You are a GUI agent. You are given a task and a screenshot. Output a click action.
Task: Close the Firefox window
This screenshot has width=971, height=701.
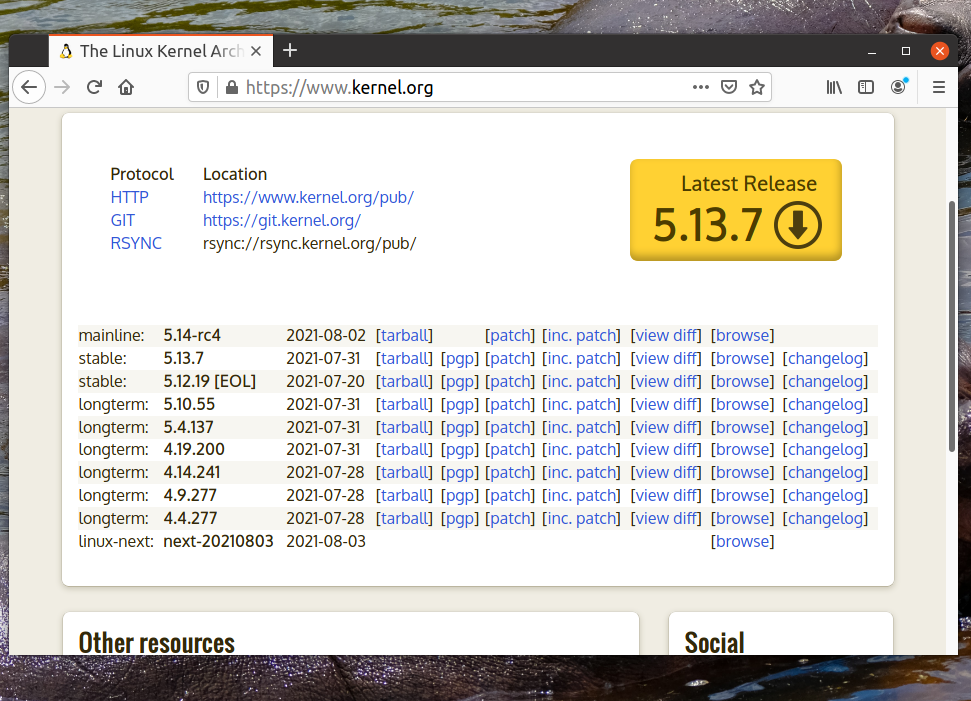[939, 51]
